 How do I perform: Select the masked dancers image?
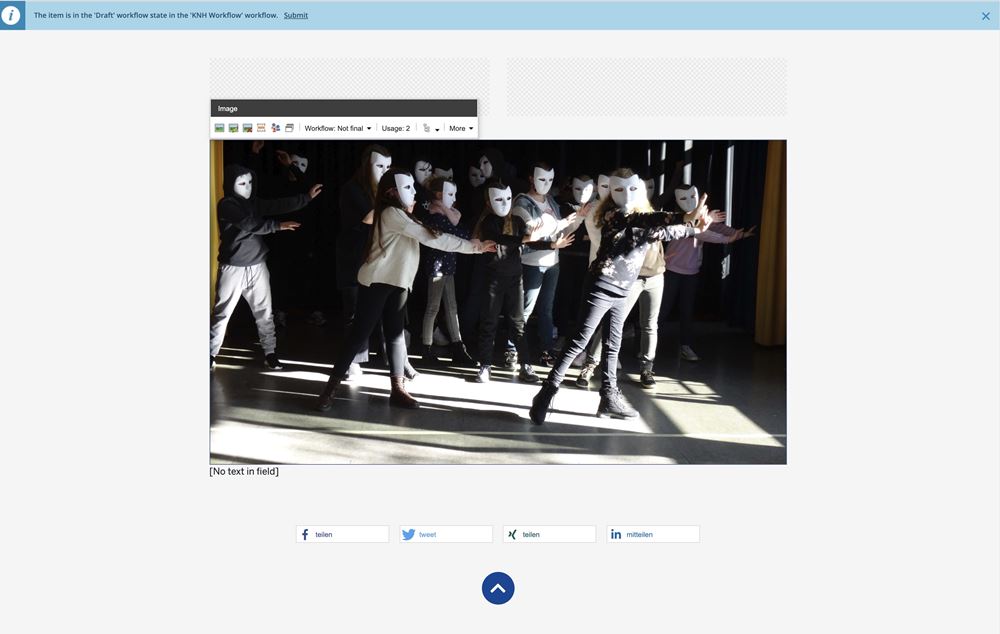[x=498, y=301]
